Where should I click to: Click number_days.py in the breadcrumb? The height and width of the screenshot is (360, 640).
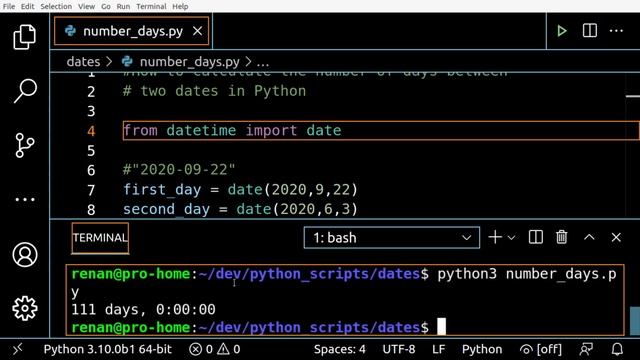click(x=189, y=62)
